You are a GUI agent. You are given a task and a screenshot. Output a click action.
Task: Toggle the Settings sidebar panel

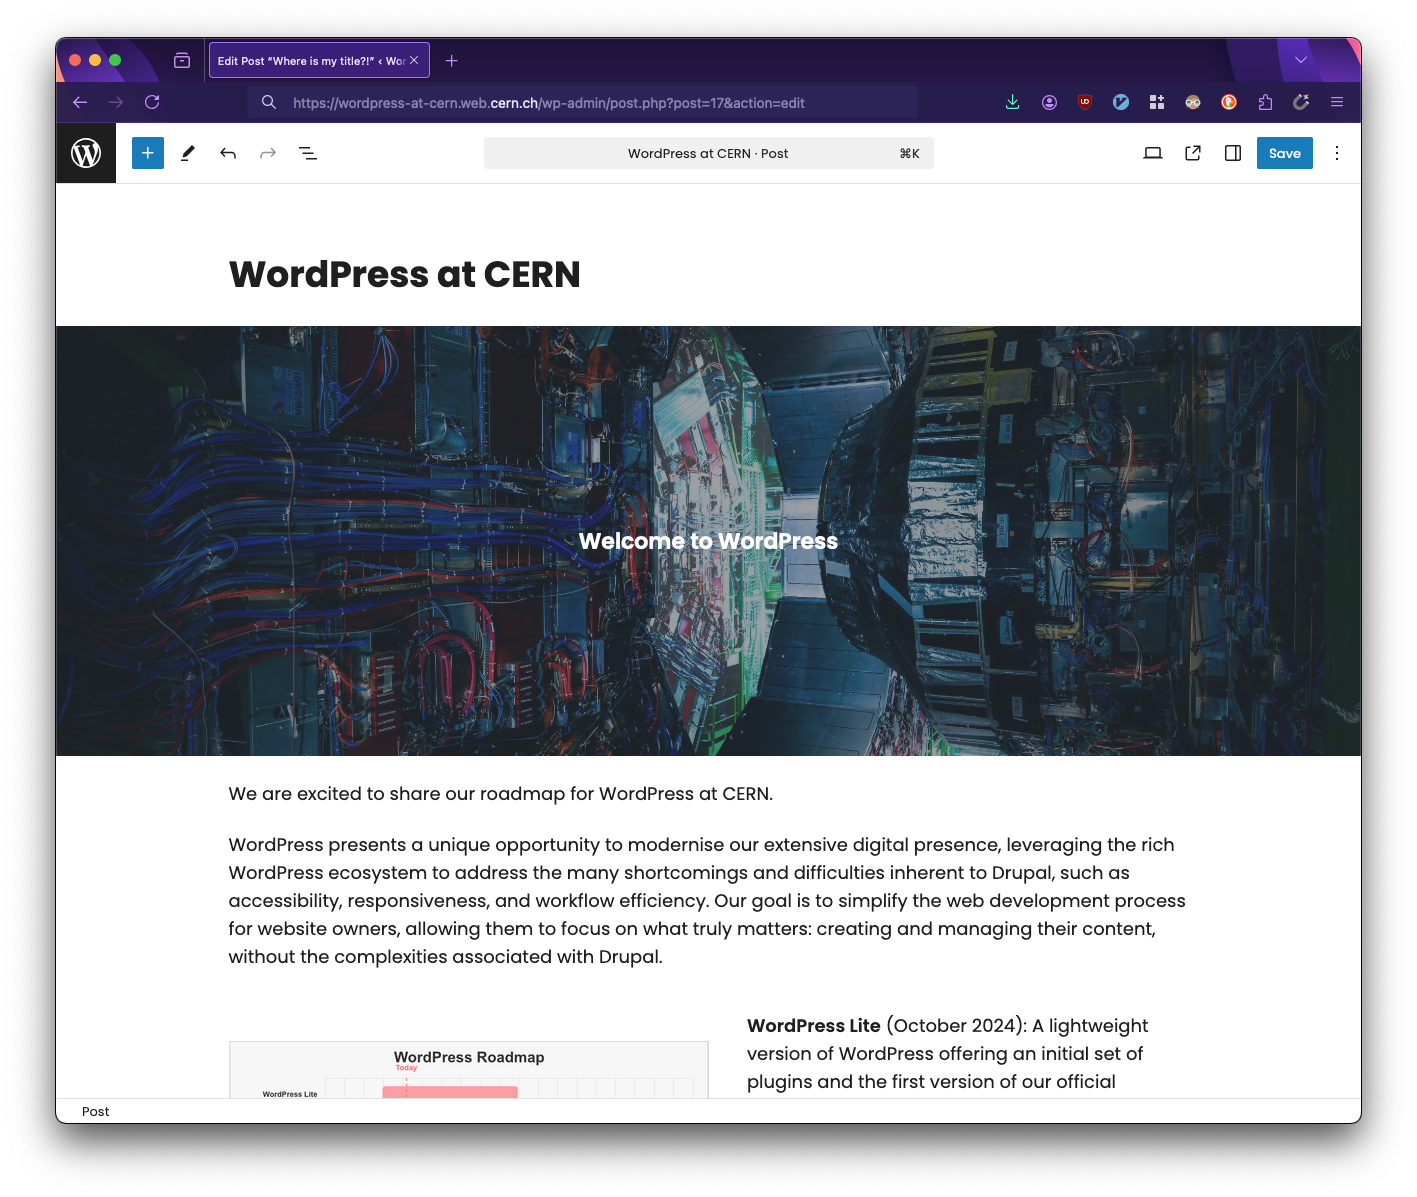click(x=1233, y=153)
